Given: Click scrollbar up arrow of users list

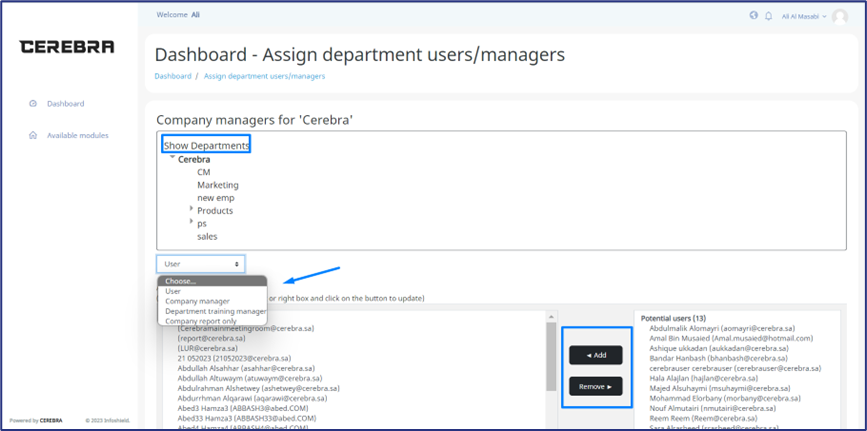Looking at the screenshot, I should pyautogui.click(x=551, y=316).
